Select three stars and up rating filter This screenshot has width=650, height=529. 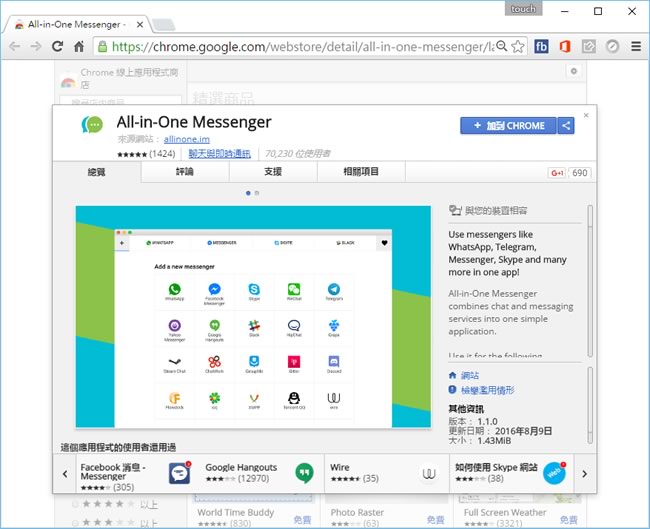[115, 522]
